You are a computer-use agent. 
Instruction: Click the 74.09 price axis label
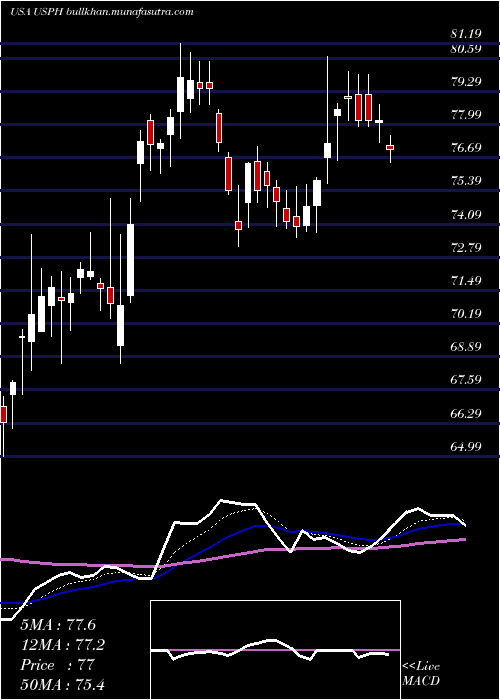(466, 215)
